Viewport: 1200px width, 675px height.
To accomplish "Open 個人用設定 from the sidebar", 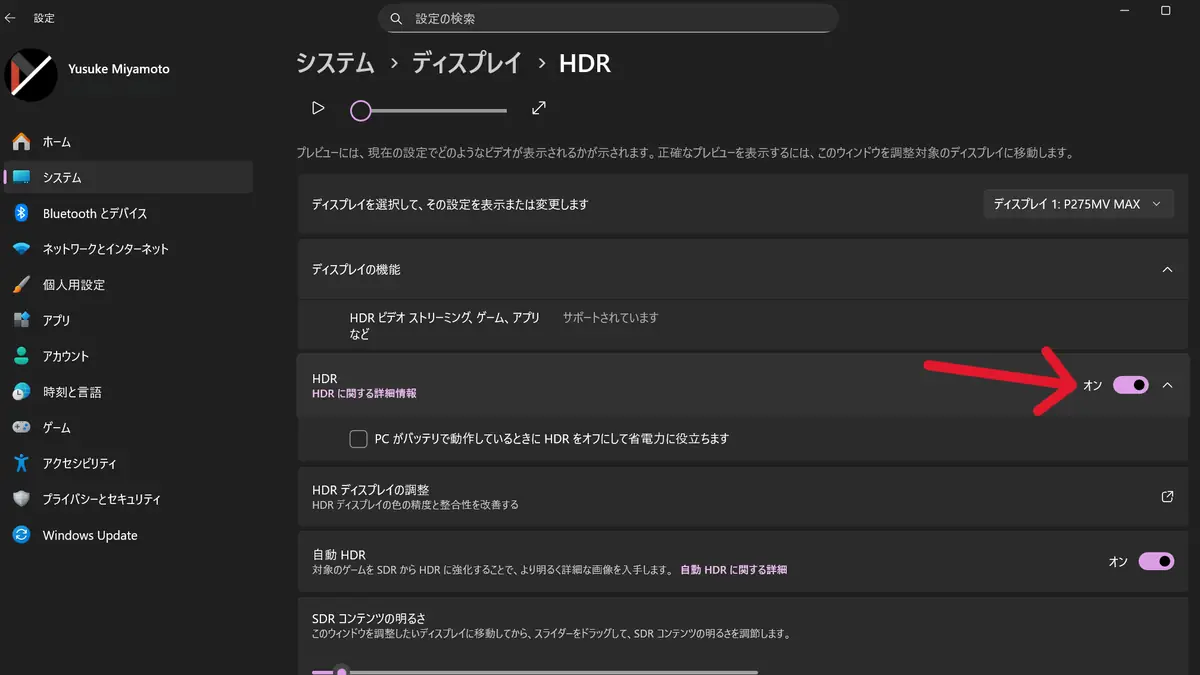I will (x=73, y=285).
